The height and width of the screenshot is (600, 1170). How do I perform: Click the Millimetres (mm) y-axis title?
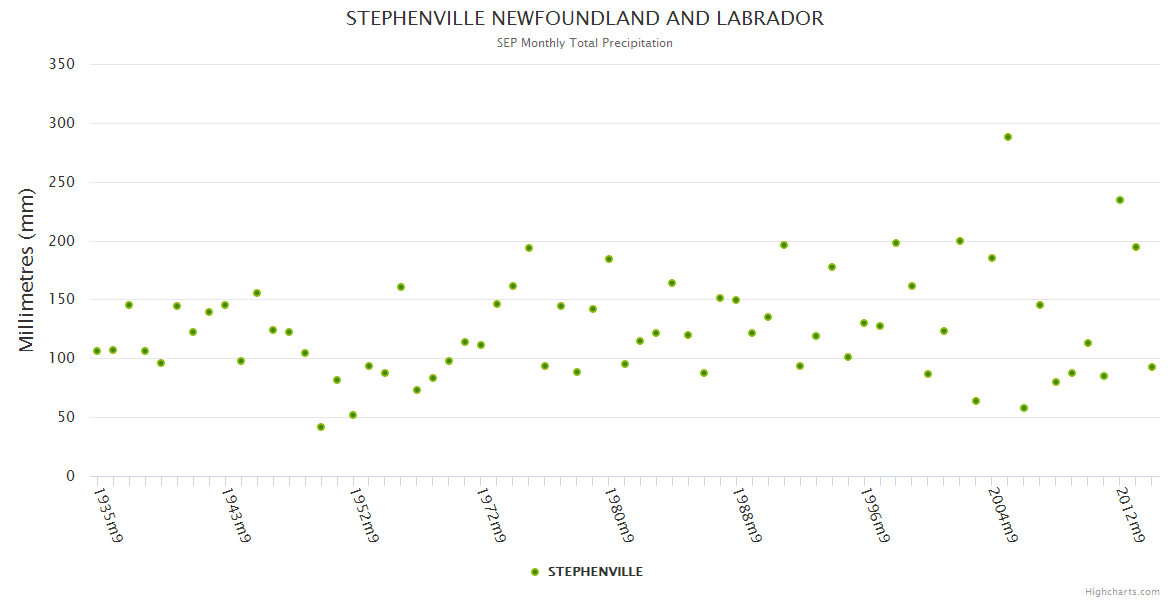28,270
